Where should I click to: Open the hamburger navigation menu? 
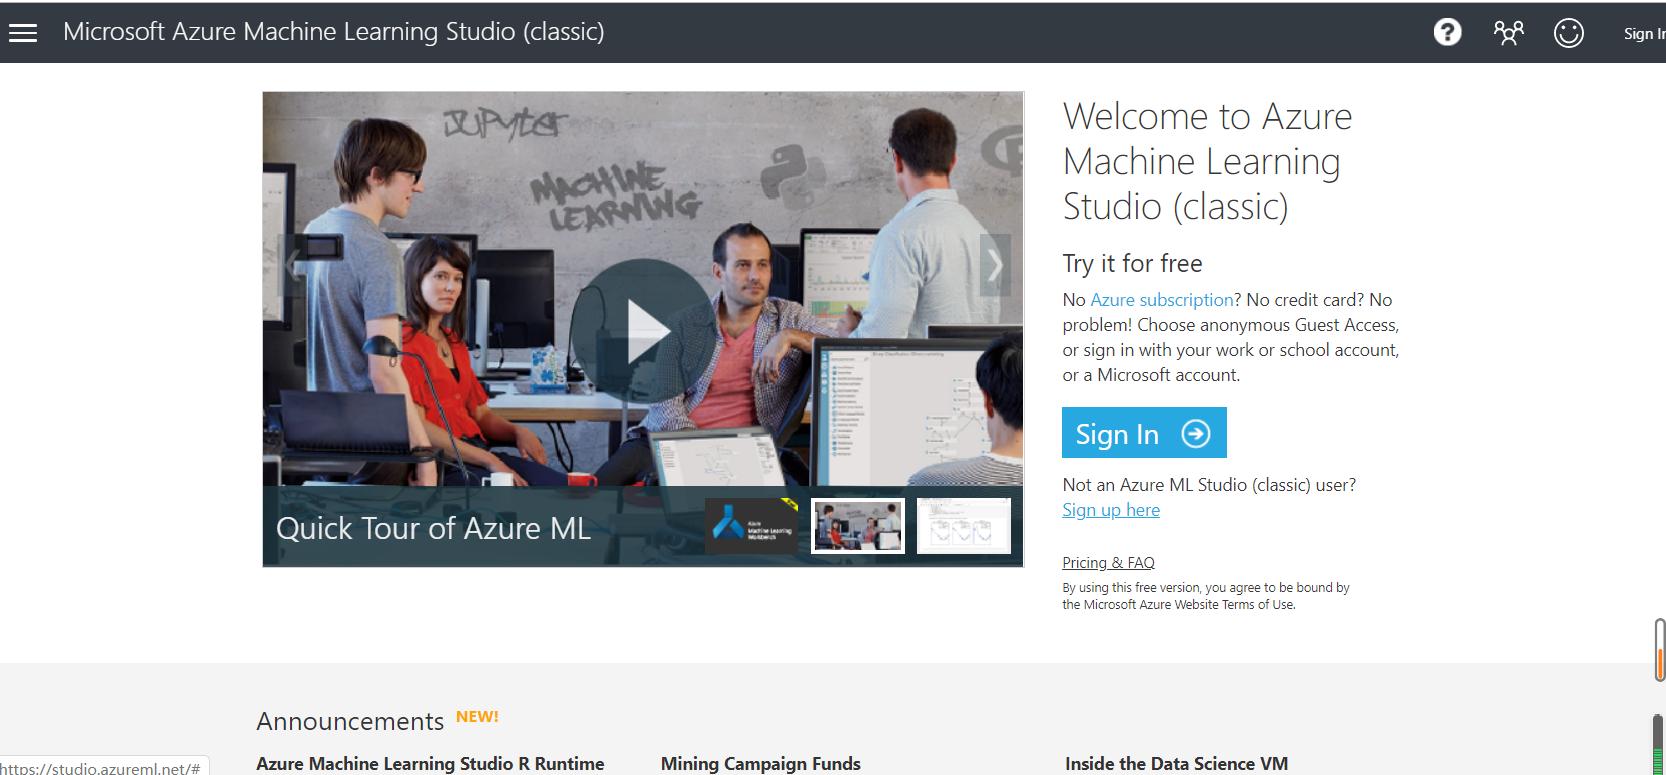point(23,33)
